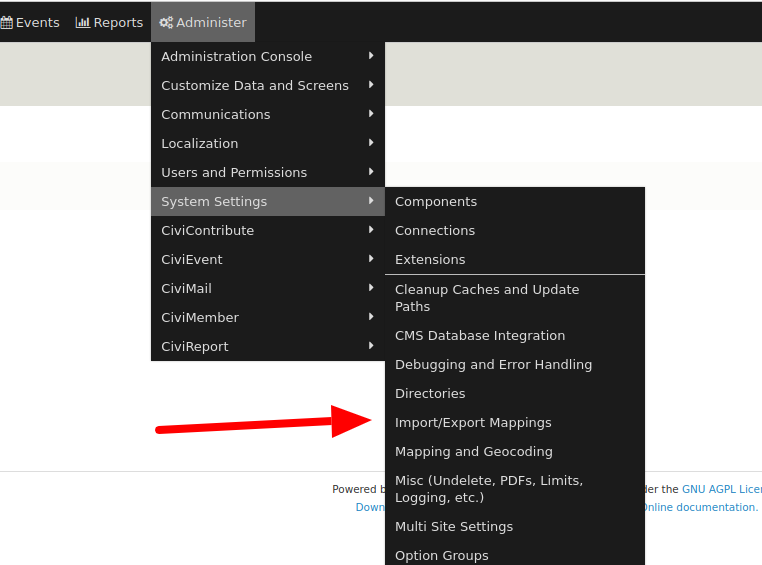The image size is (762, 565).
Task: Open the Online documentation link
Action: tap(700, 507)
